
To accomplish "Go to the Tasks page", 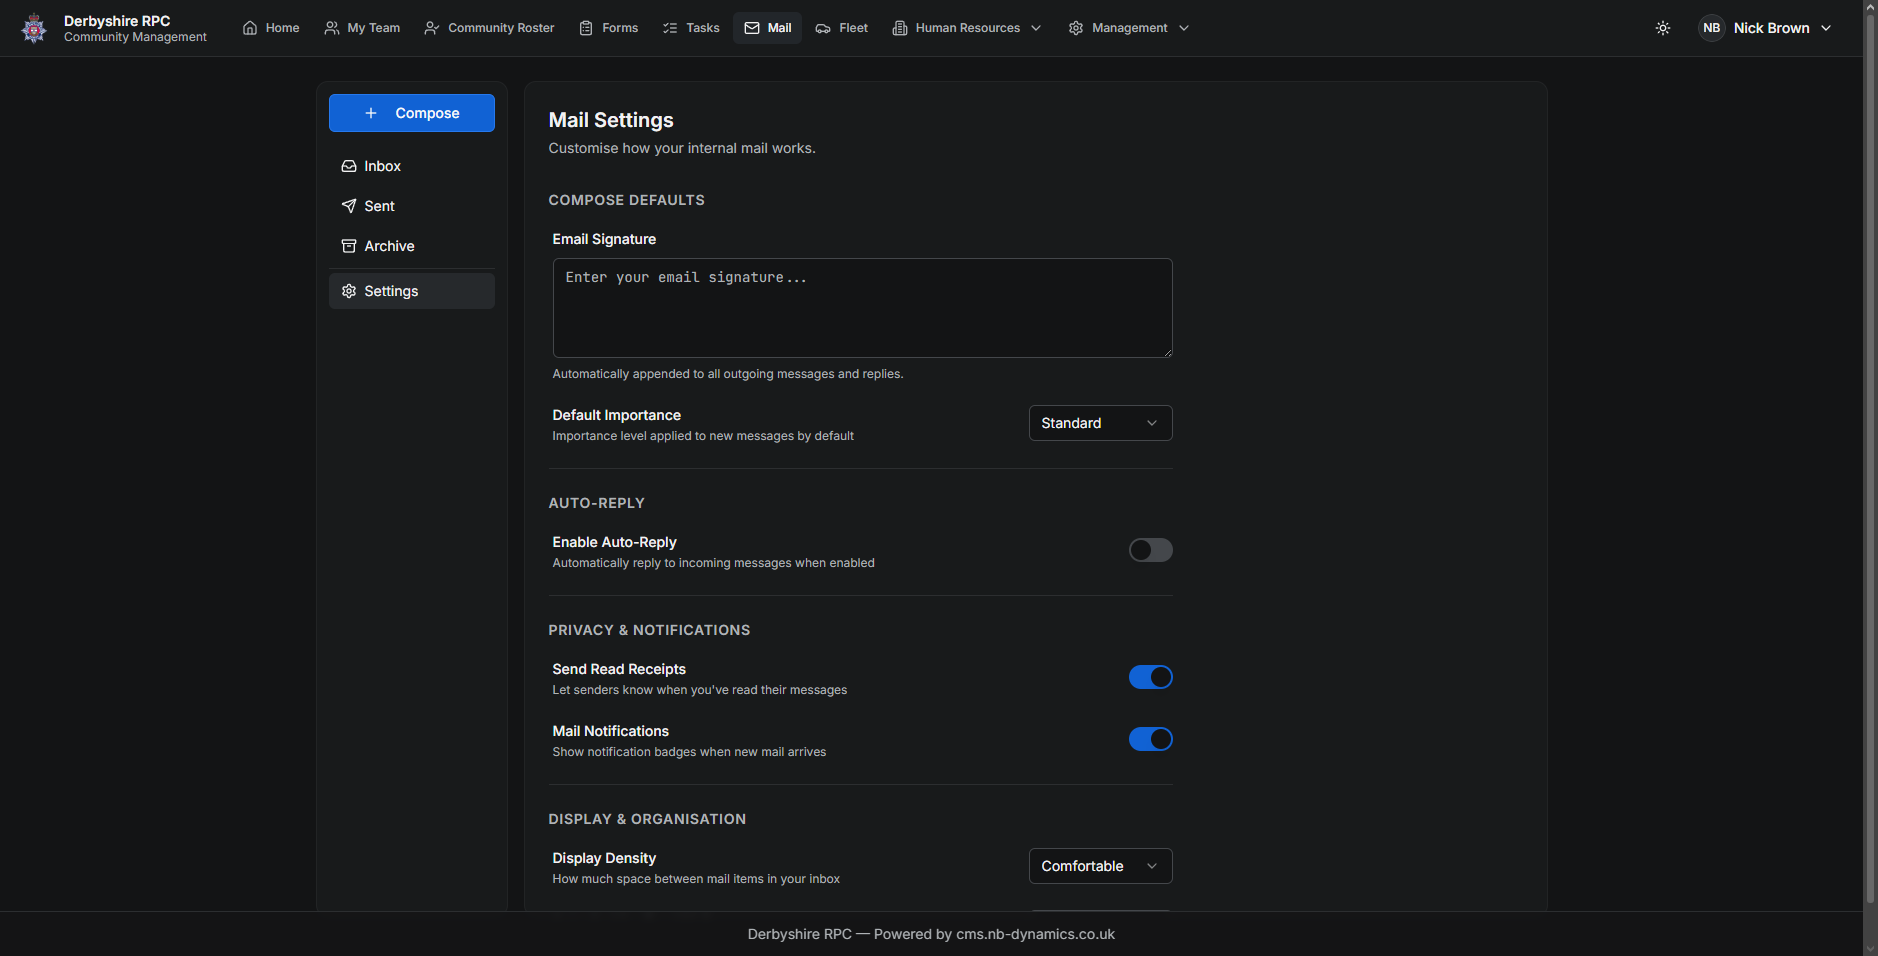I will tap(691, 28).
